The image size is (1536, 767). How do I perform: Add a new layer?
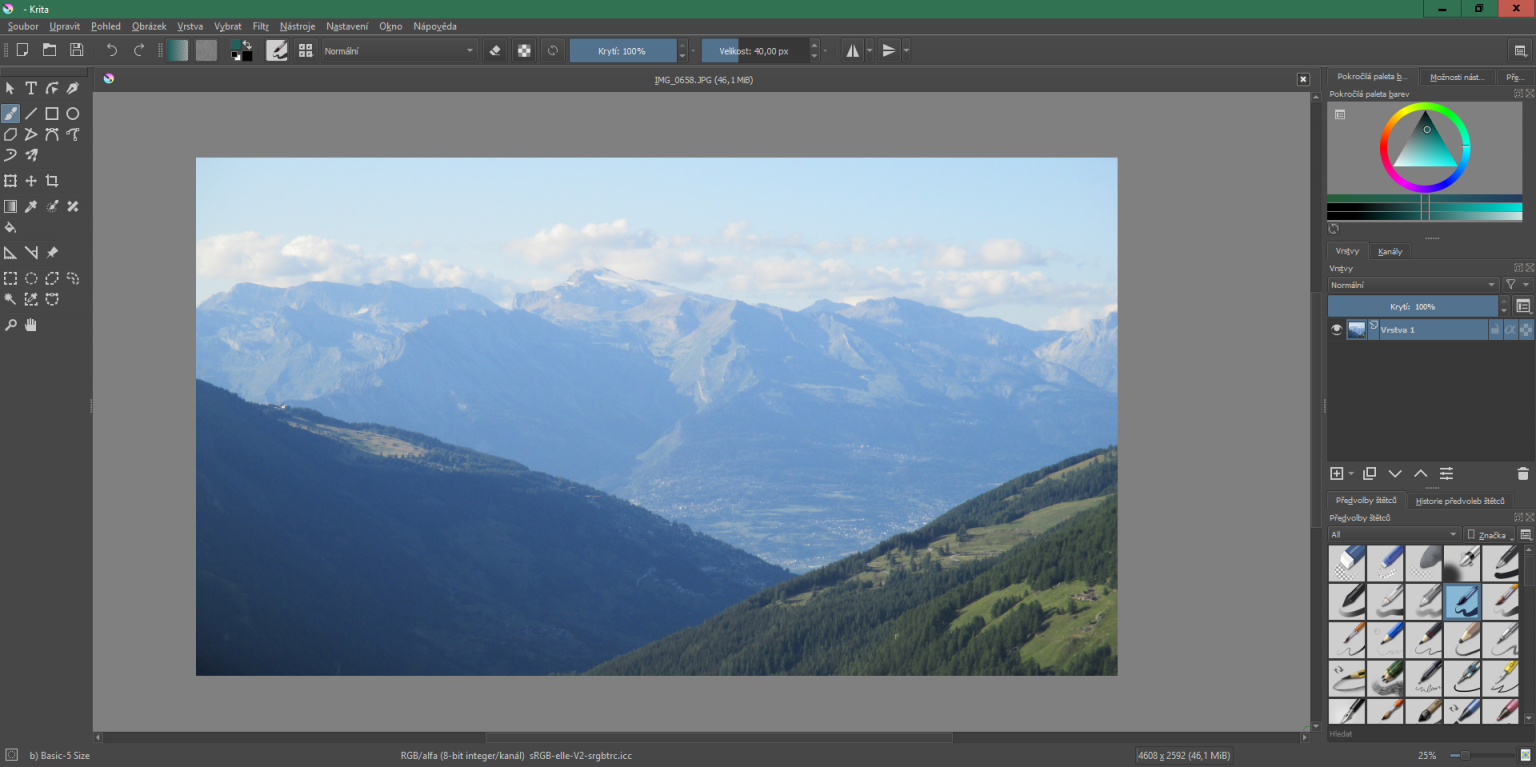point(1337,473)
